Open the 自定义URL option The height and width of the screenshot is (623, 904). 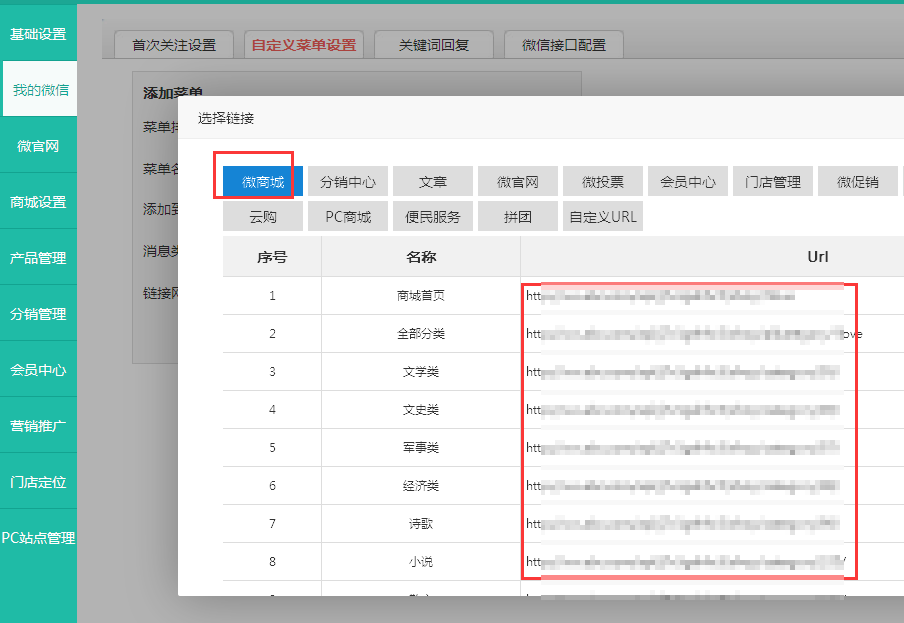point(603,217)
